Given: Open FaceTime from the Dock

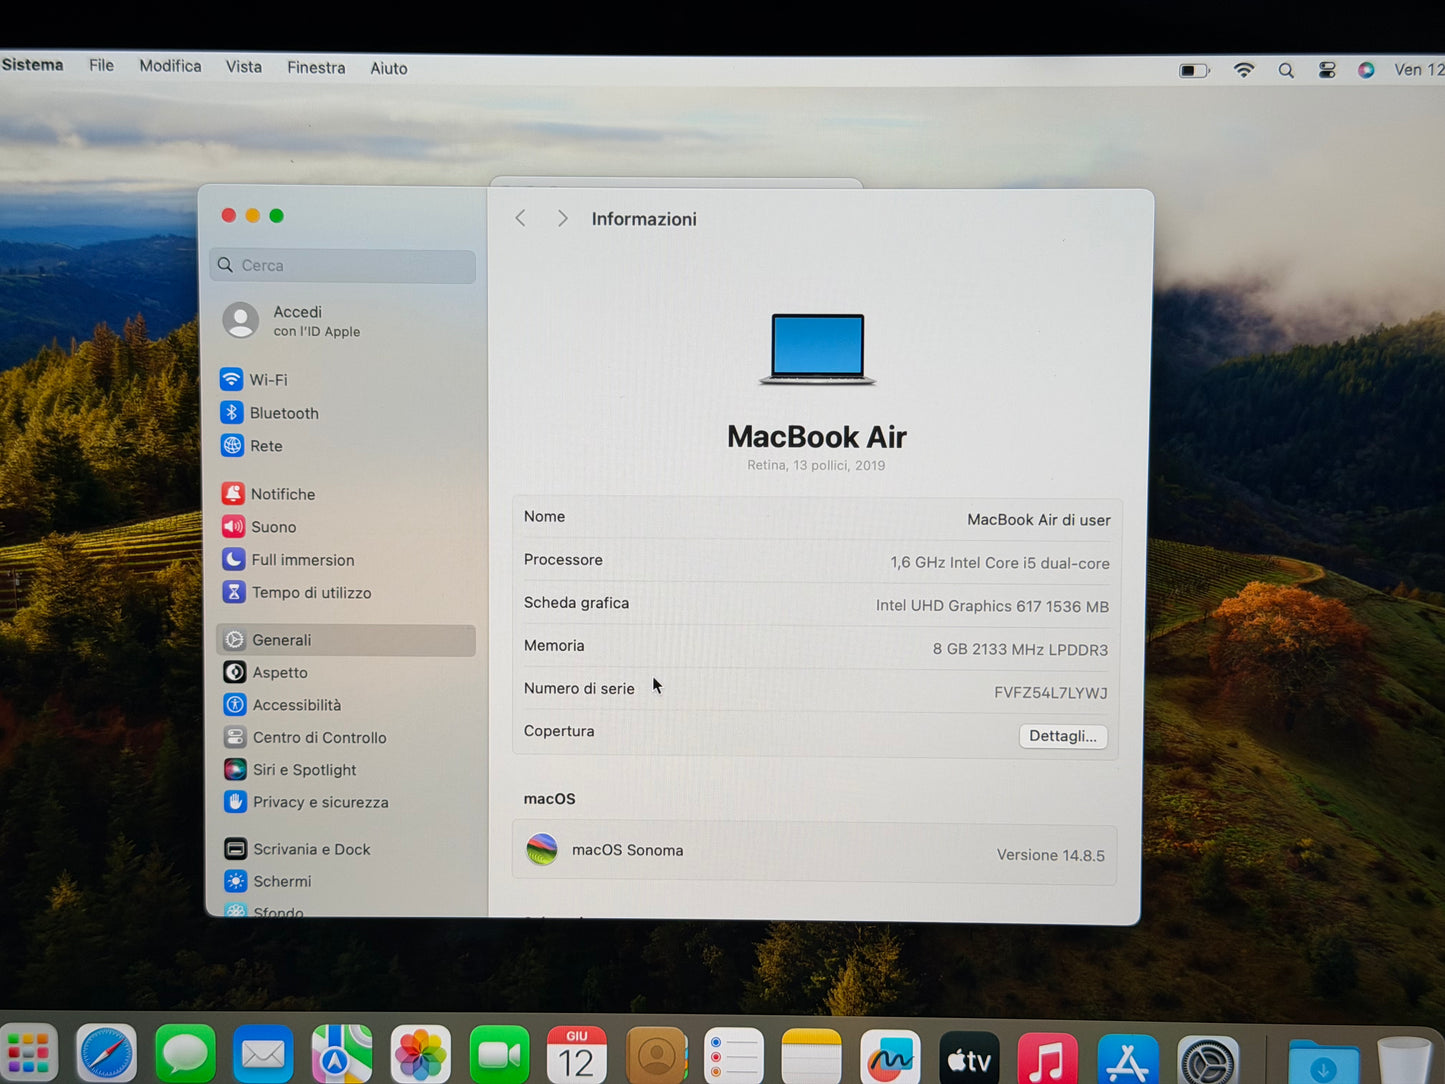Looking at the screenshot, I should point(499,1055).
